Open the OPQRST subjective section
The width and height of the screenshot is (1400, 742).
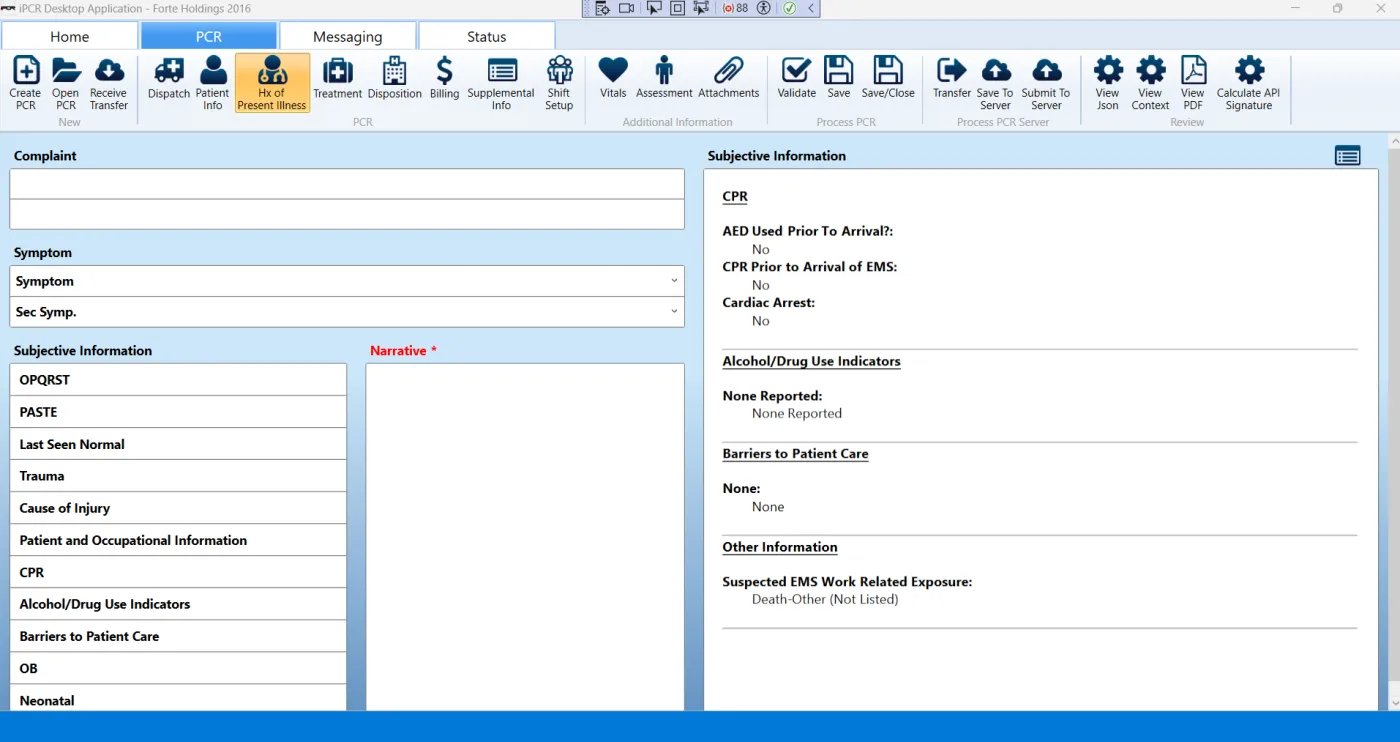coord(178,380)
